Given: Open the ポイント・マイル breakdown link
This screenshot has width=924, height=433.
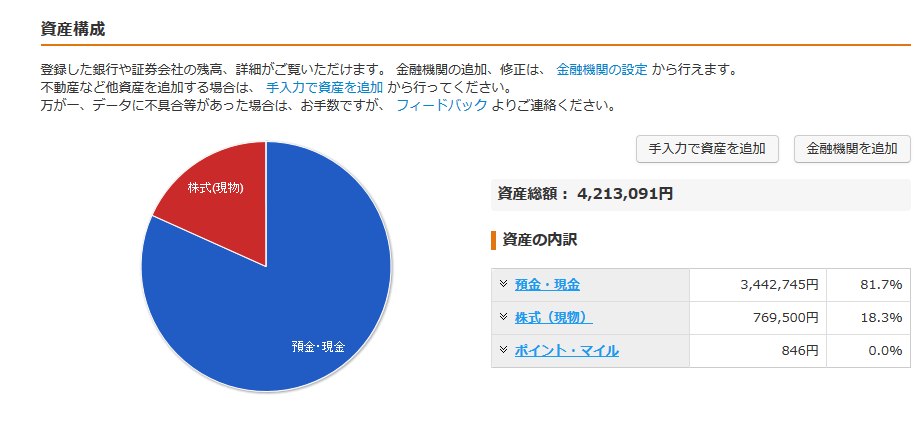Looking at the screenshot, I should coord(566,351).
